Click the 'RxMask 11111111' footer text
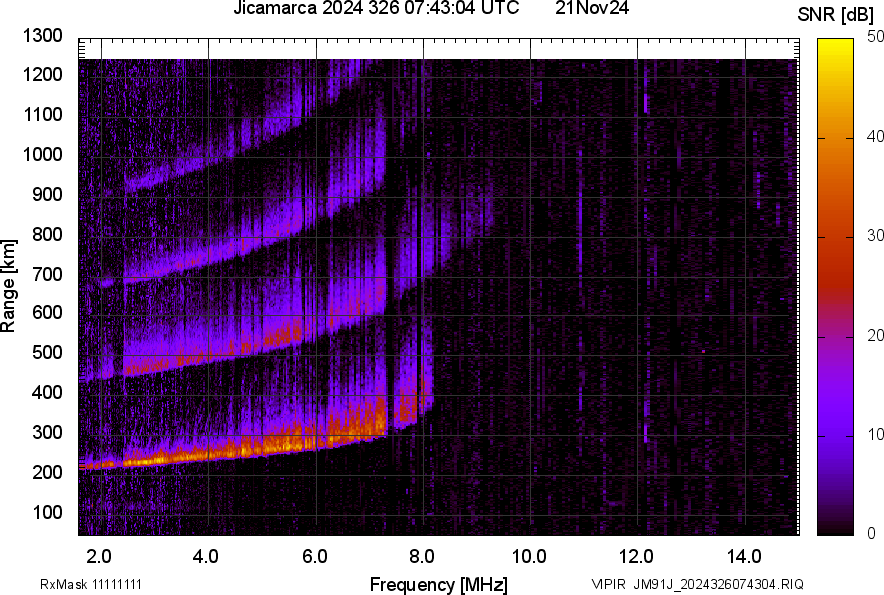The height and width of the screenshot is (595, 884). [91, 584]
